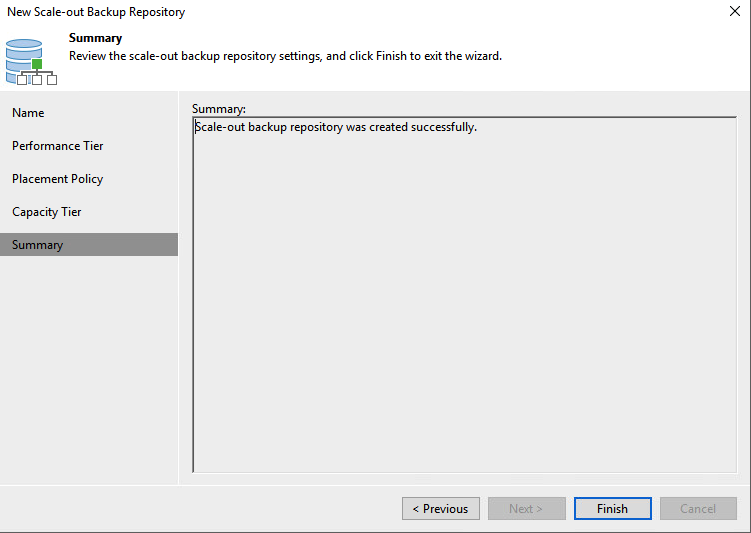Go back with the Previous button
Viewport: 751px width, 533px height.
[441, 509]
